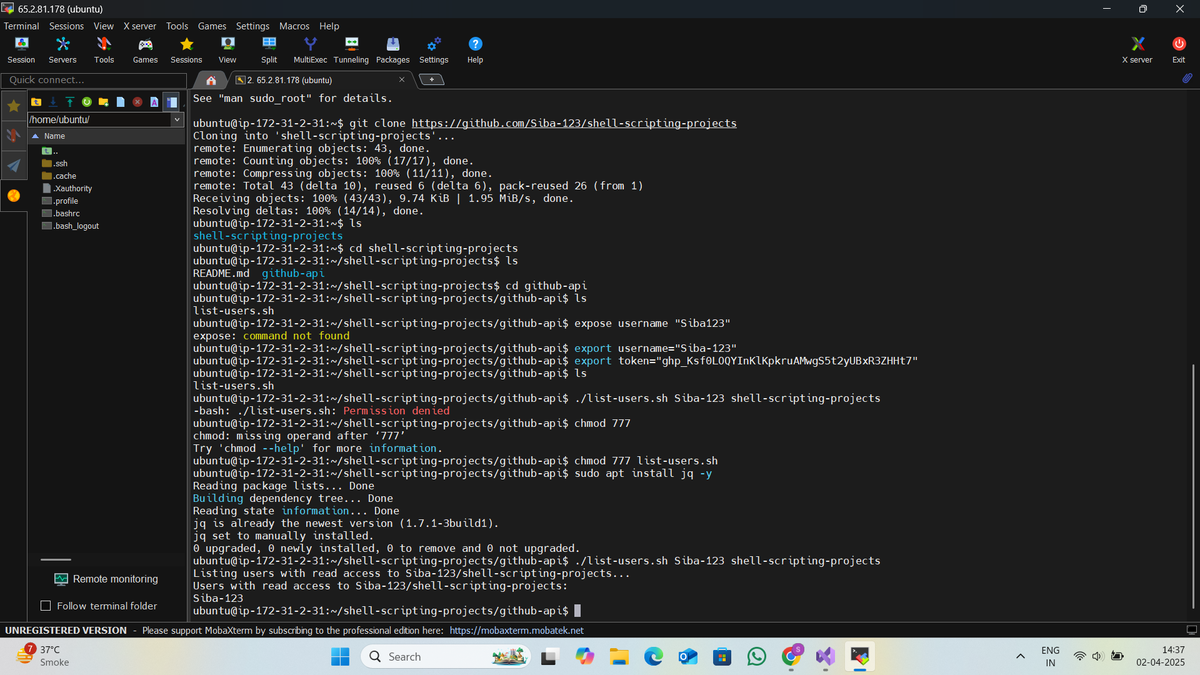Open the taskbar clock showing 14:37
The height and width of the screenshot is (675, 1200).
pos(1160,656)
